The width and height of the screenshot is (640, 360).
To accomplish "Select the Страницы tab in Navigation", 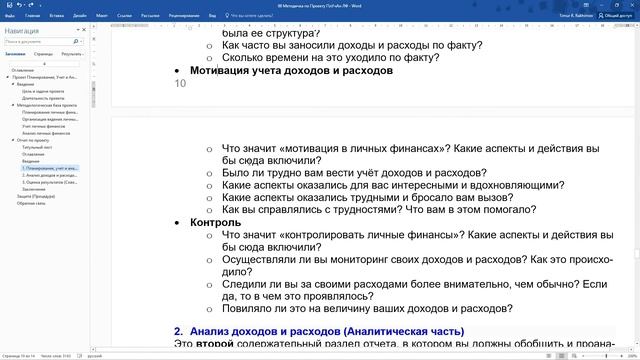I will [43, 54].
